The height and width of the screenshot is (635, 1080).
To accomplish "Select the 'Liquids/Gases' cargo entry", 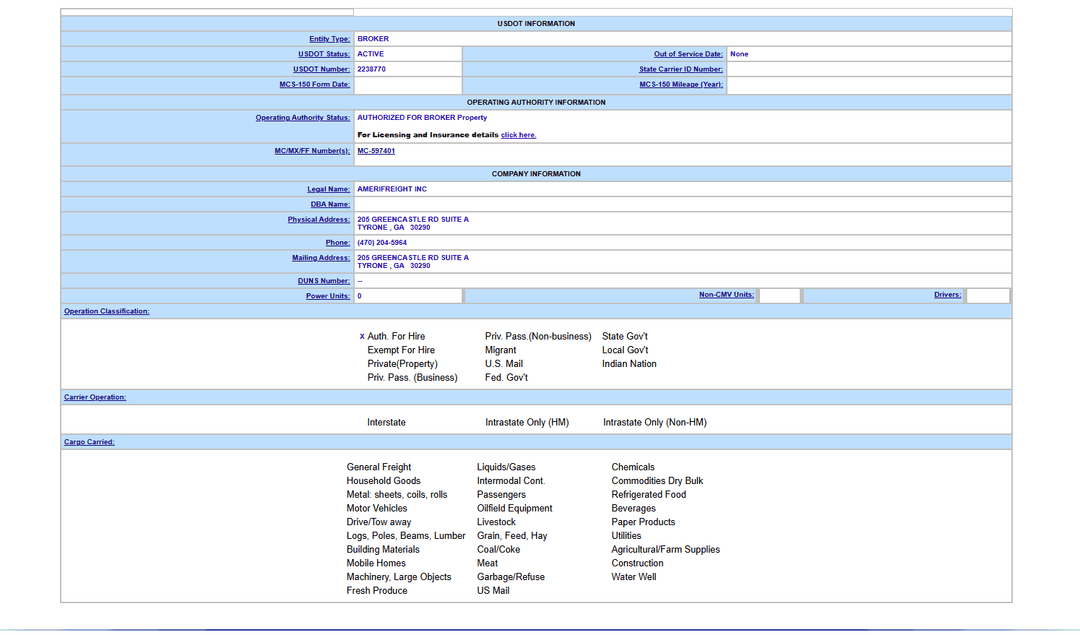I will (506, 468).
